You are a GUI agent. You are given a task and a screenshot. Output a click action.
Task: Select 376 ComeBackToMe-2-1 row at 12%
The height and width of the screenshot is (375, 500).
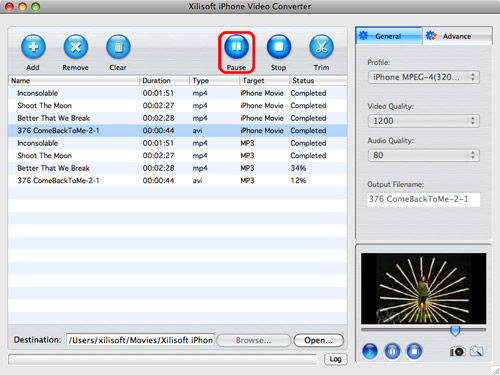pyautogui.click(x=177, y=181)
